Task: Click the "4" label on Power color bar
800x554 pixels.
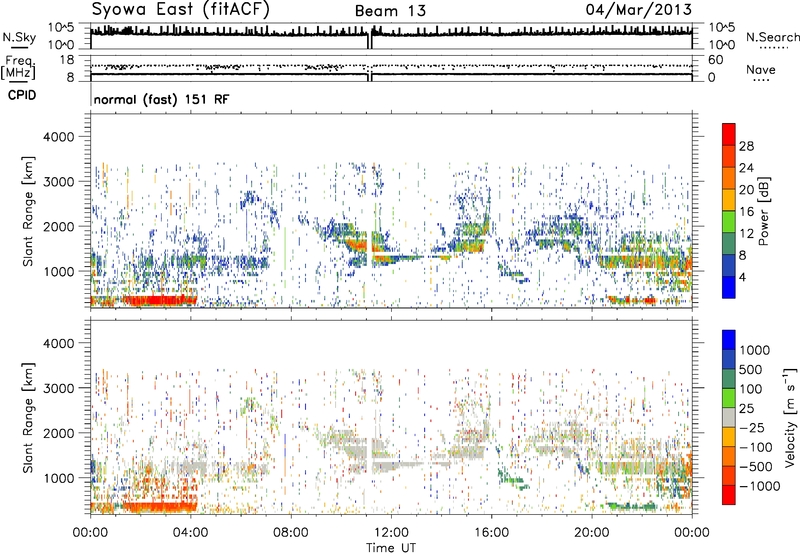Action: 743,277
